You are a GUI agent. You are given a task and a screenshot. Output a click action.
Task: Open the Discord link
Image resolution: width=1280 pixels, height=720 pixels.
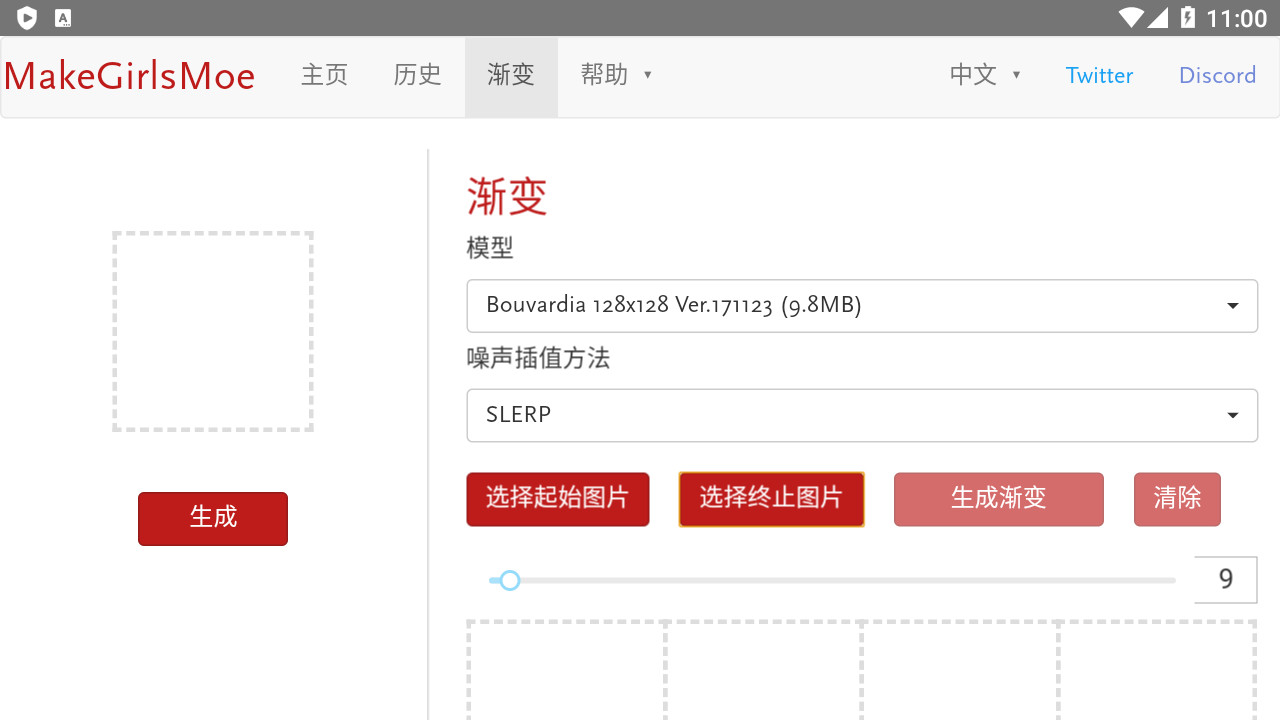click(1217, 76)
